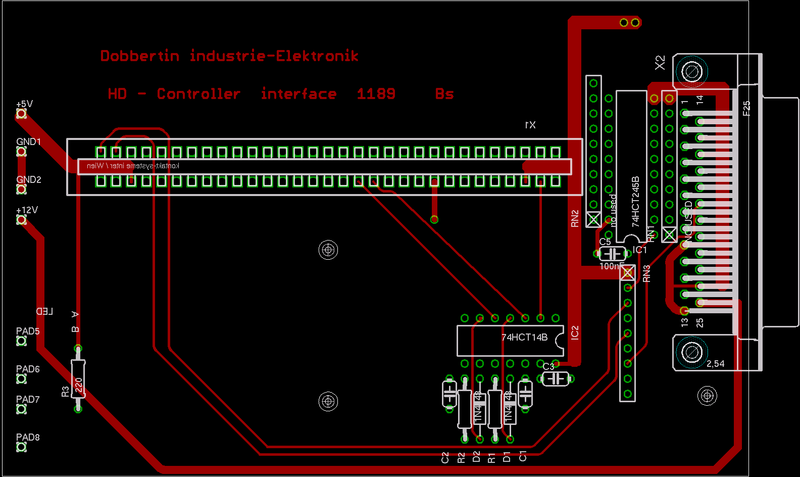Viewport: 800px width, 477px height.
Task: Click the +12V supply pad
Action: [x=20, y=222]
